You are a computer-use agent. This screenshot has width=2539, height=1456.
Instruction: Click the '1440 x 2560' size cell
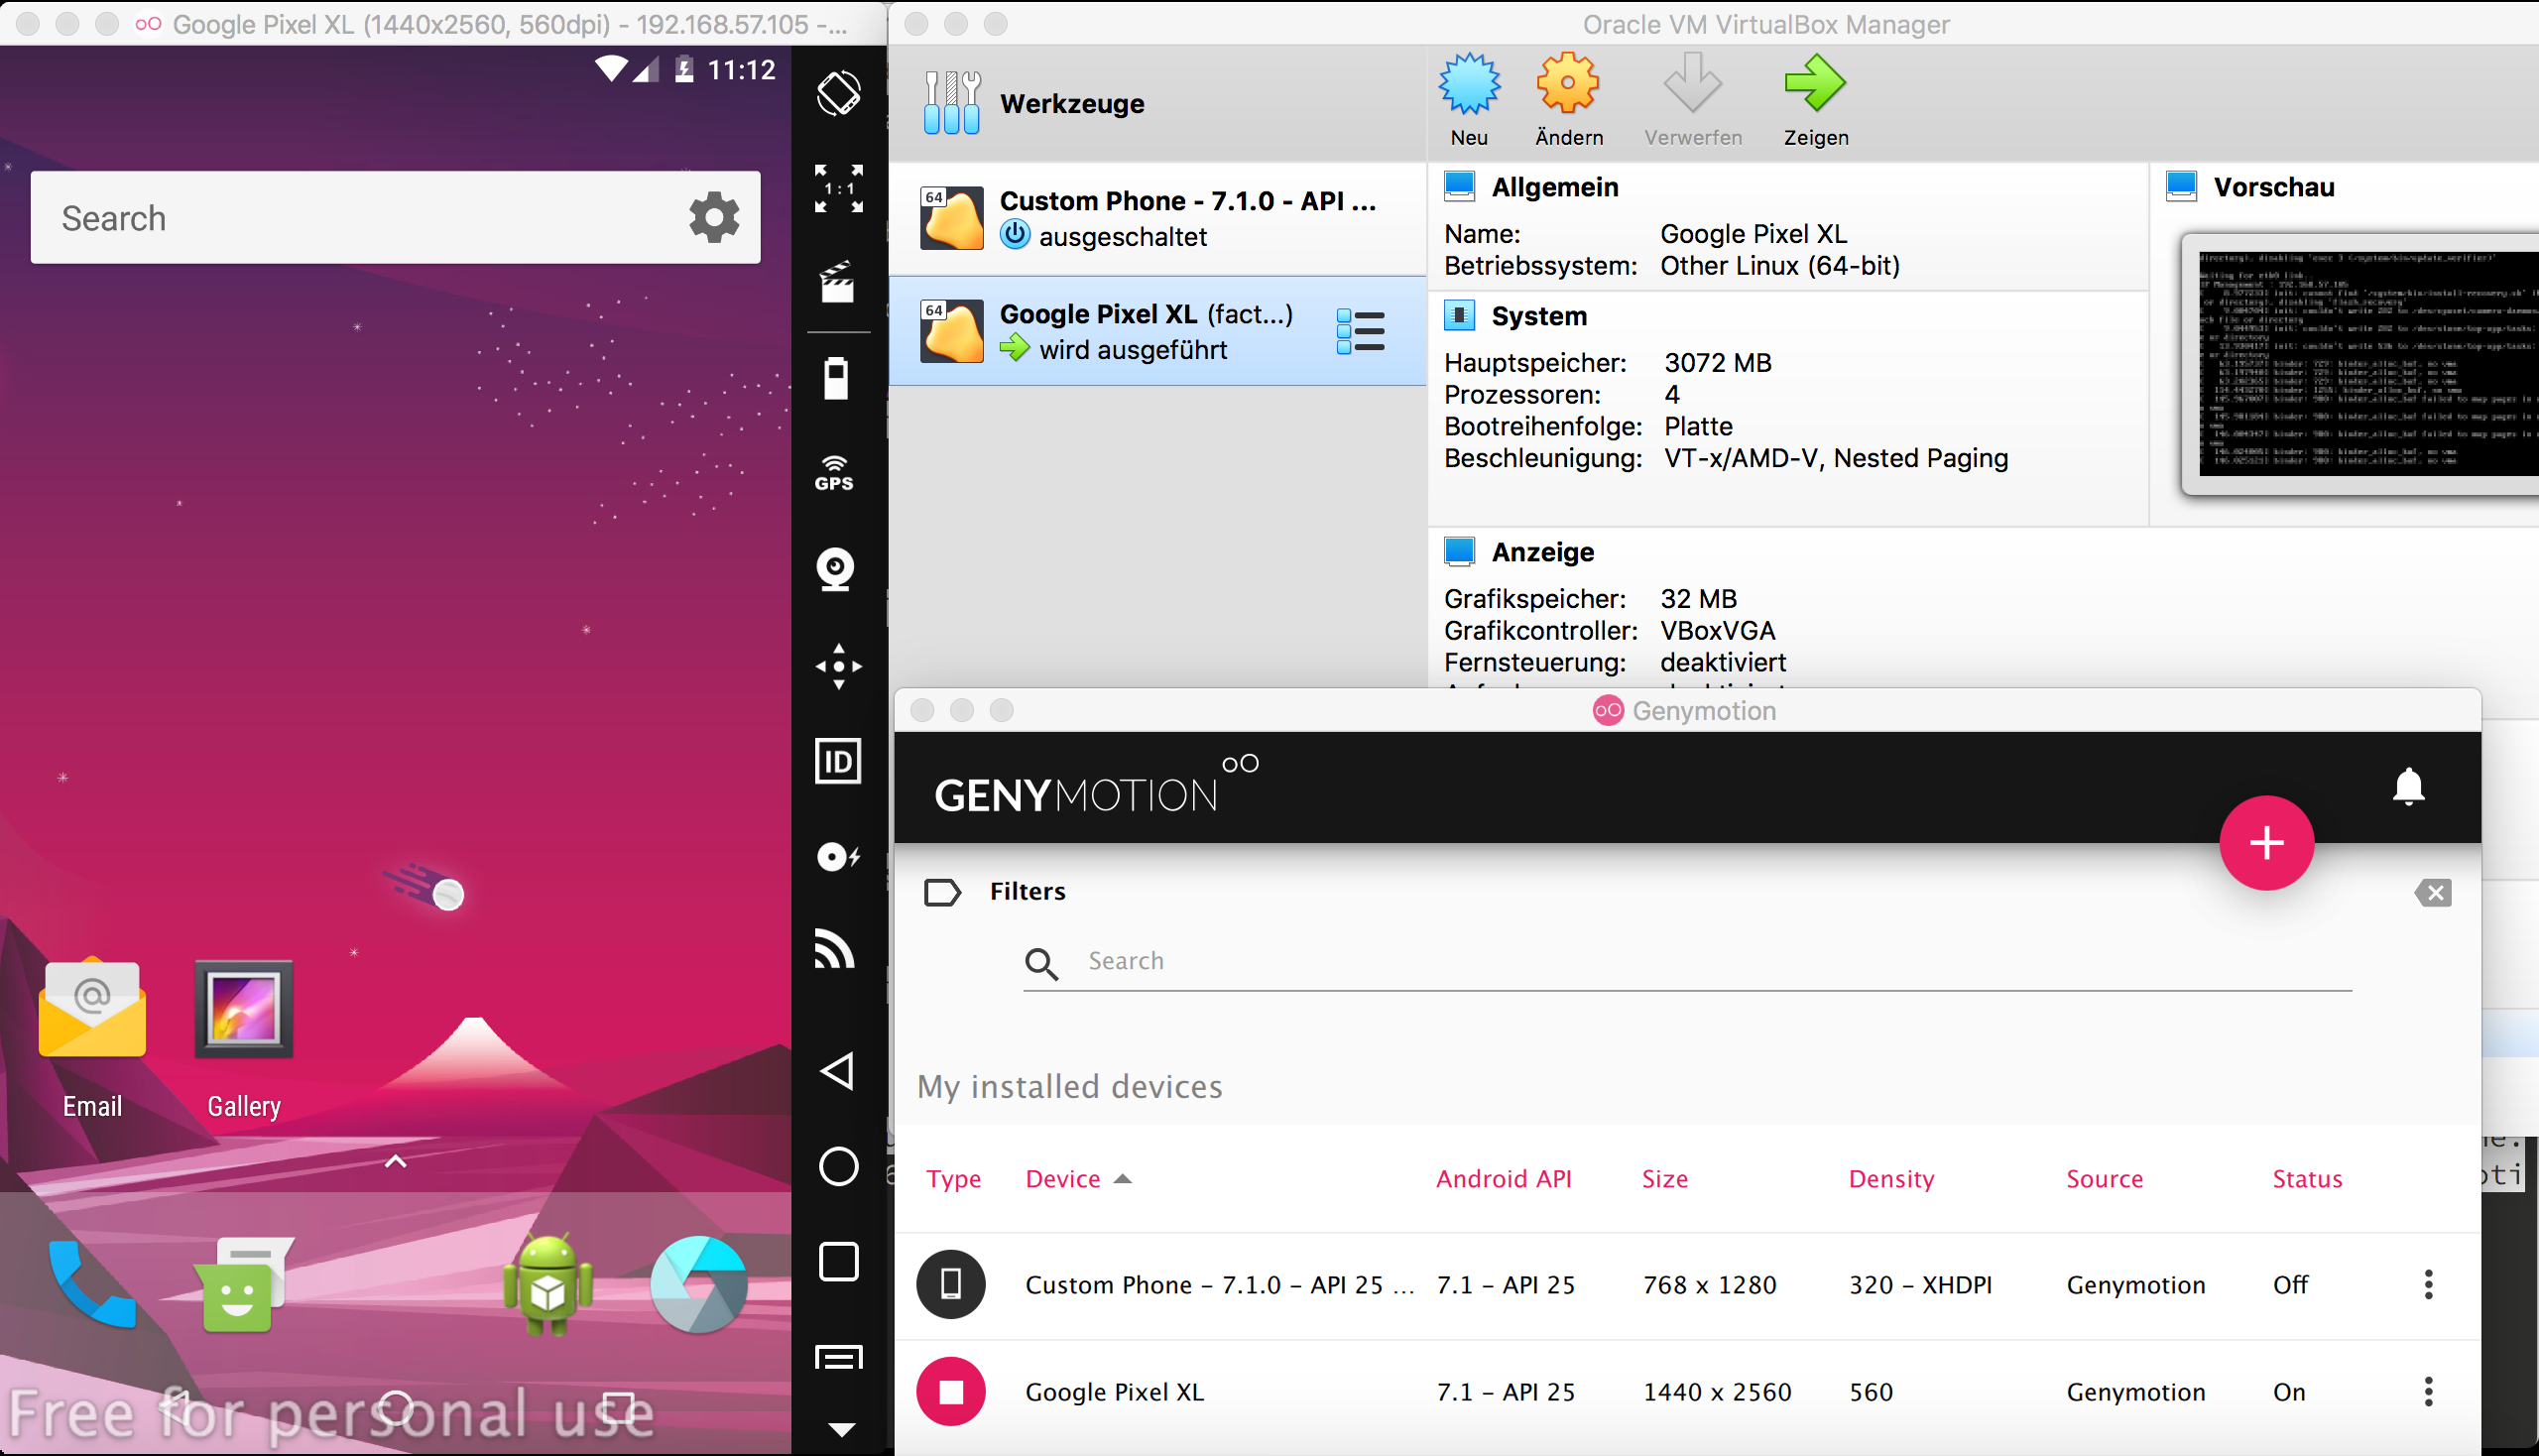click(1717, 1392)
